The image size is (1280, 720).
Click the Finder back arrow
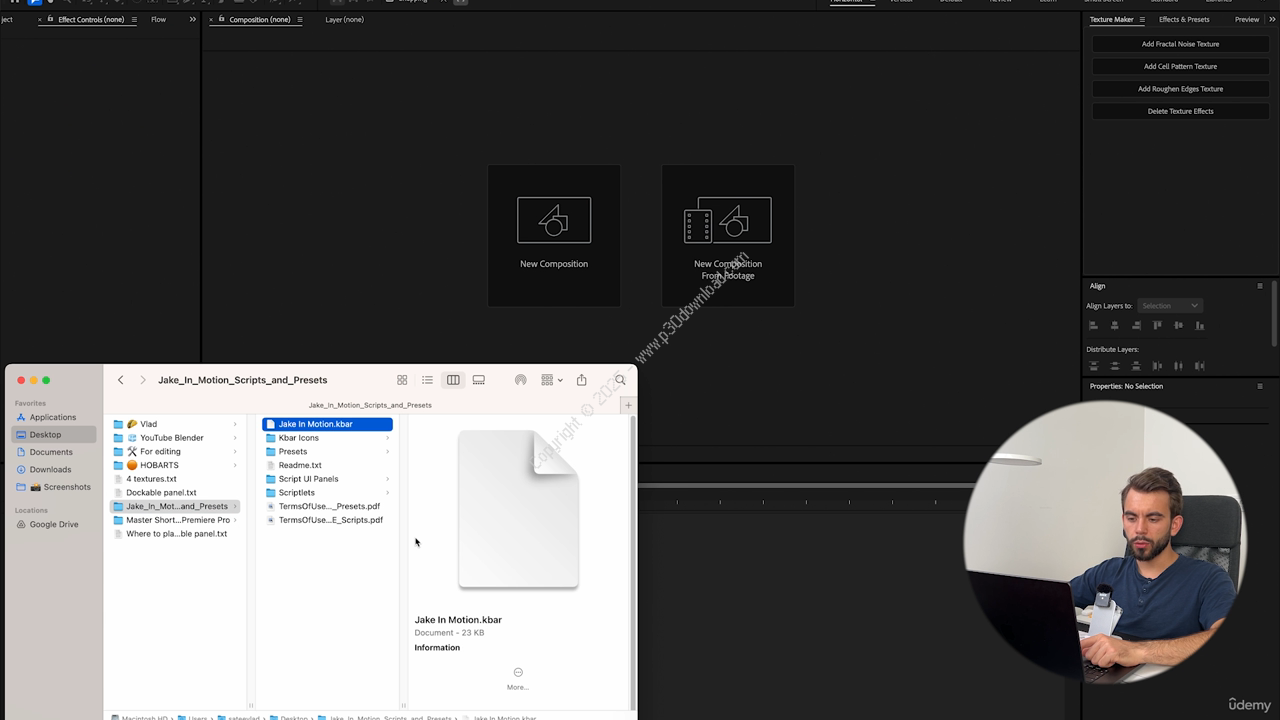click(121, 380)
